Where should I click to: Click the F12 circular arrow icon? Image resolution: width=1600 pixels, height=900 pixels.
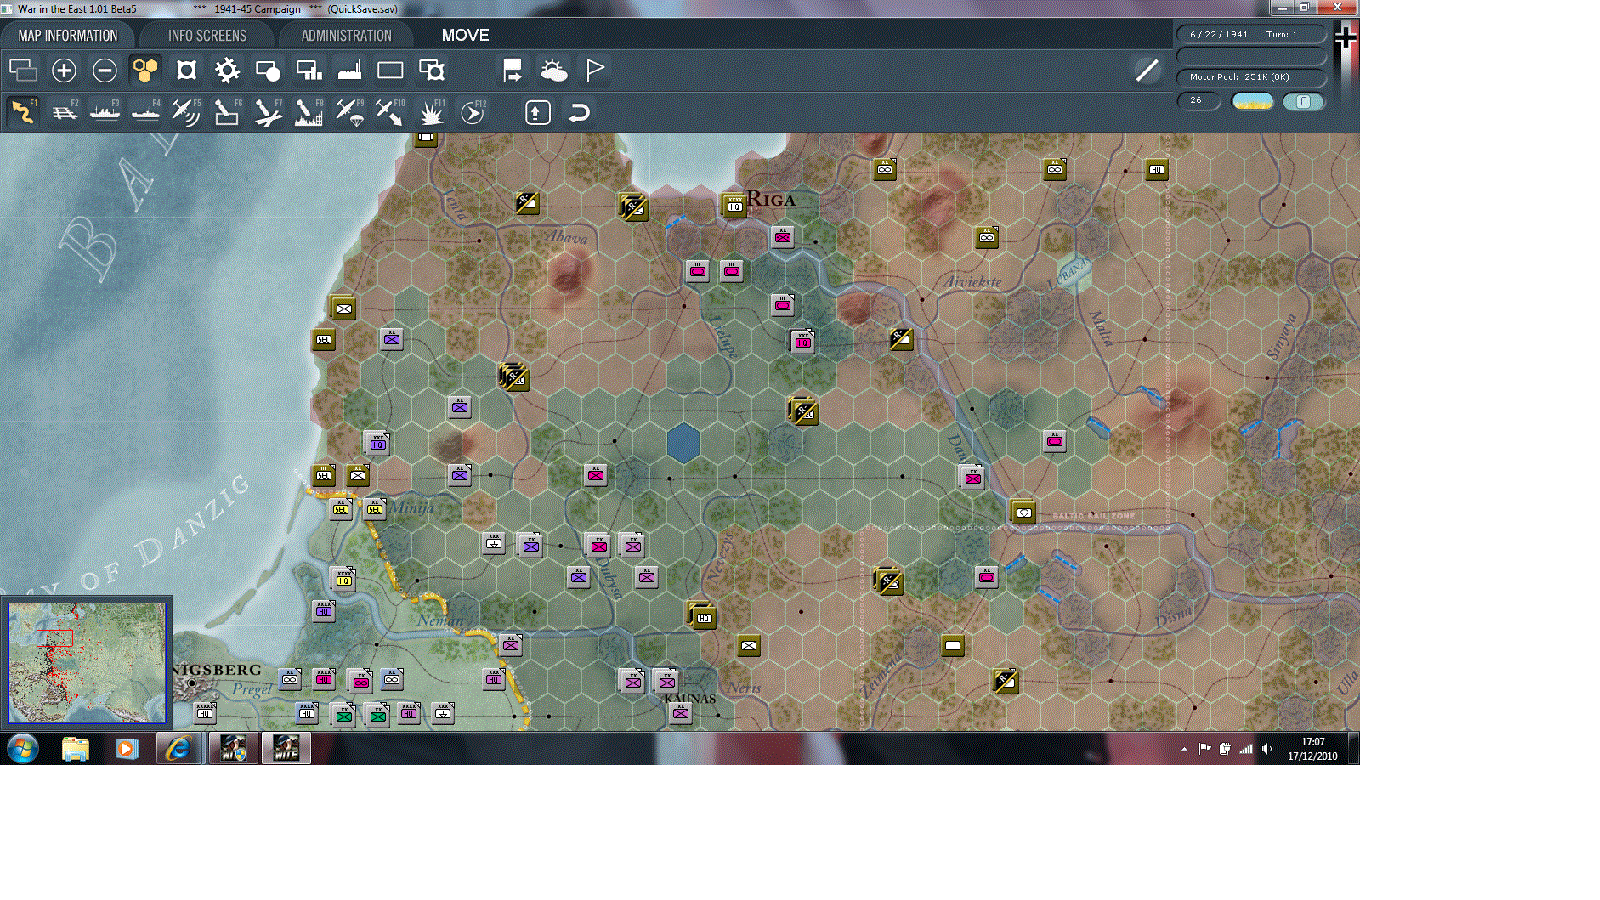click(473, 112)
